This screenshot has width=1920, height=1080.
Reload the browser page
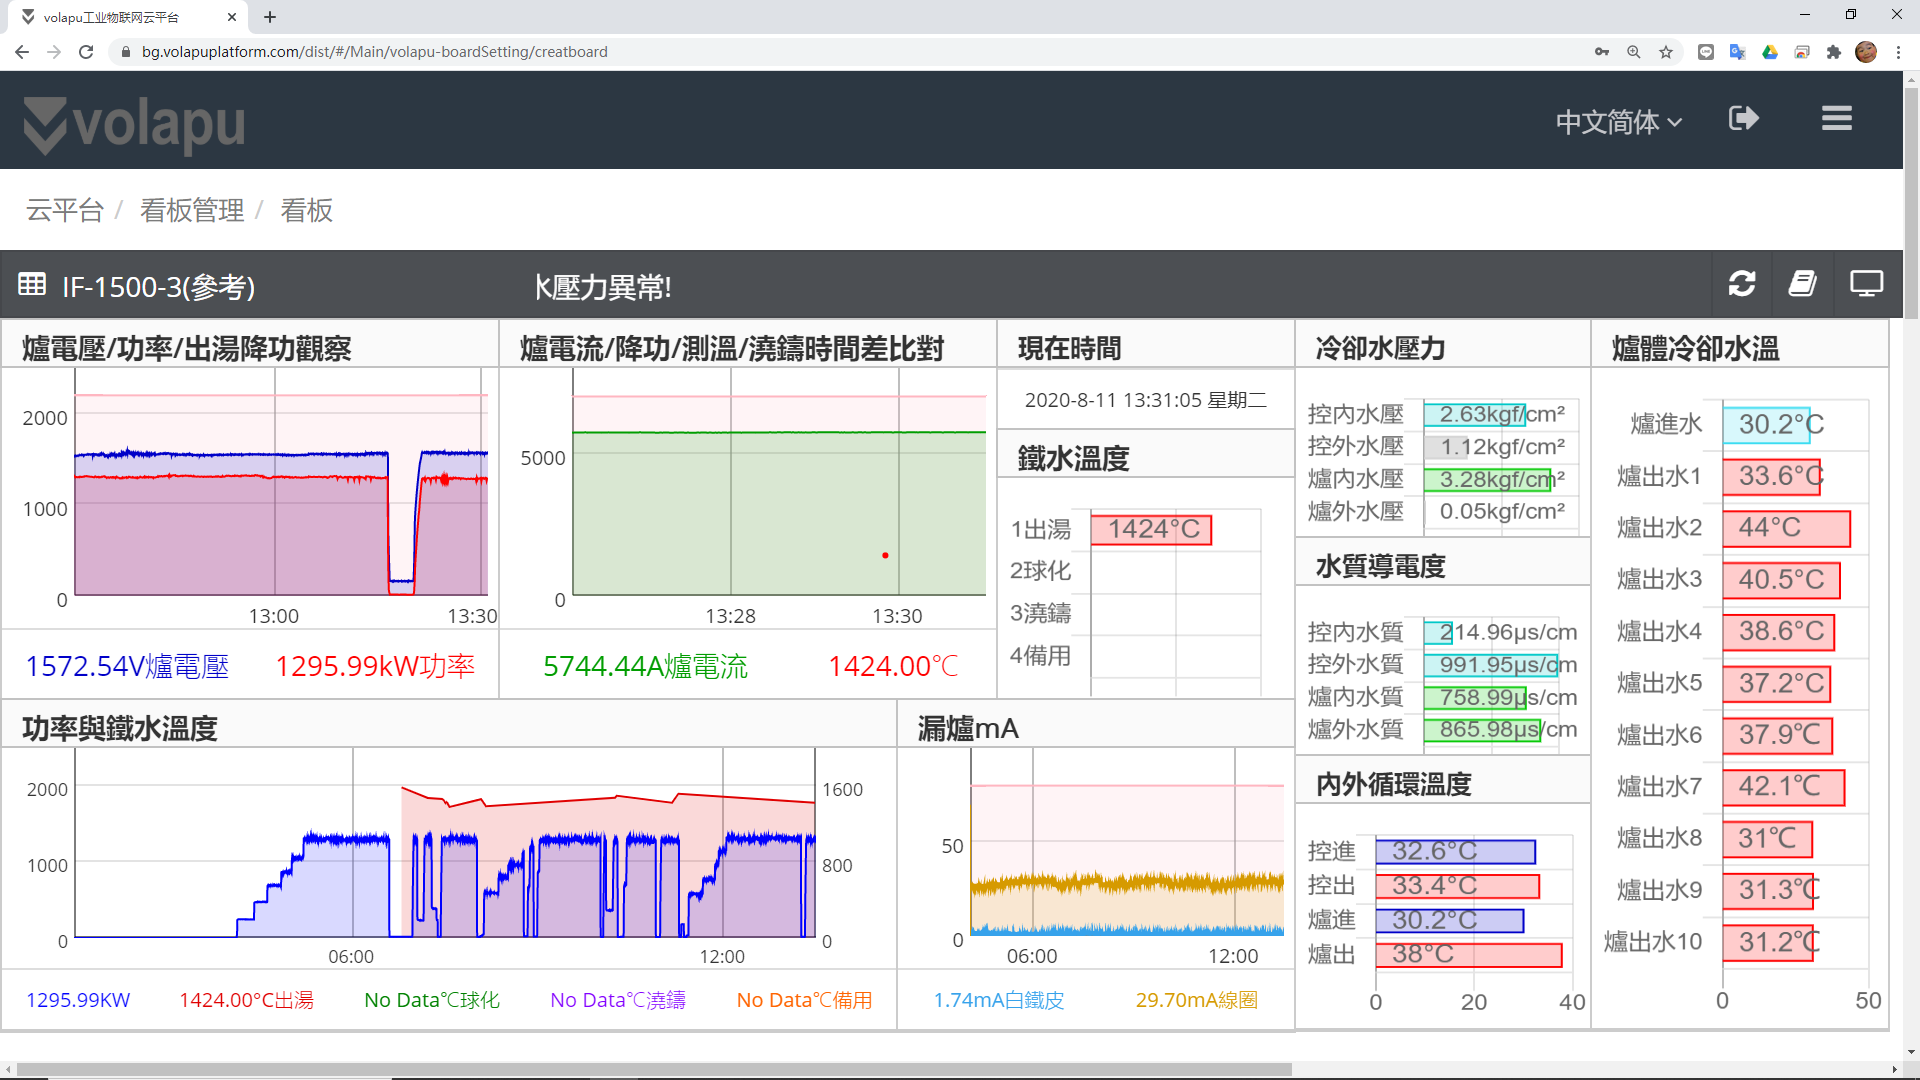86,52
